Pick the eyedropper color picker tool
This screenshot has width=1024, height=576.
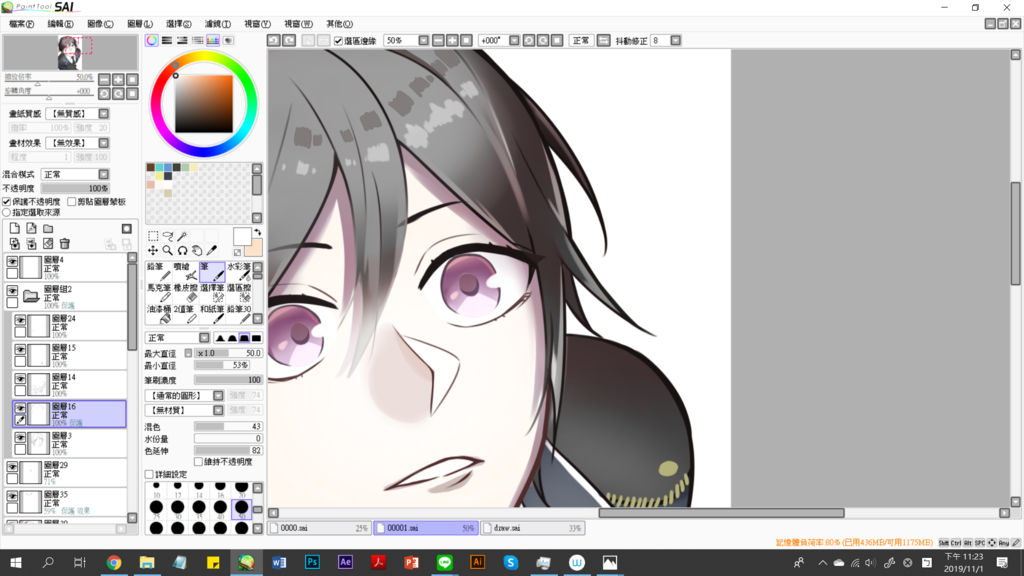pyautogui.click(x=212, y=250)
